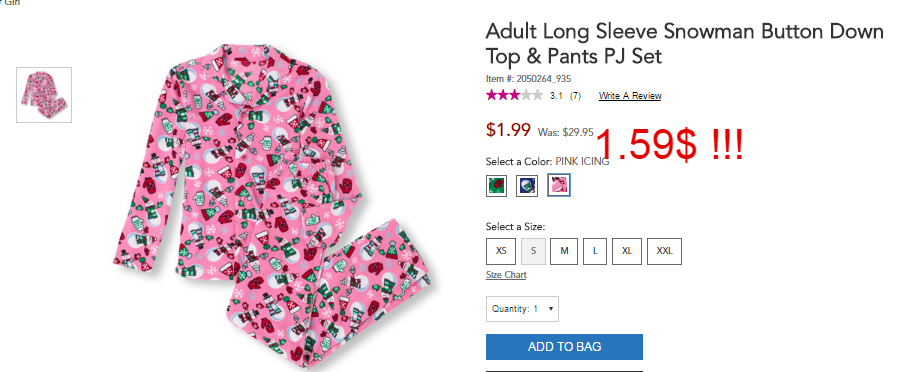Screen dimensions: 900x372
Task: Choose size XL
Action: (627, 251)
